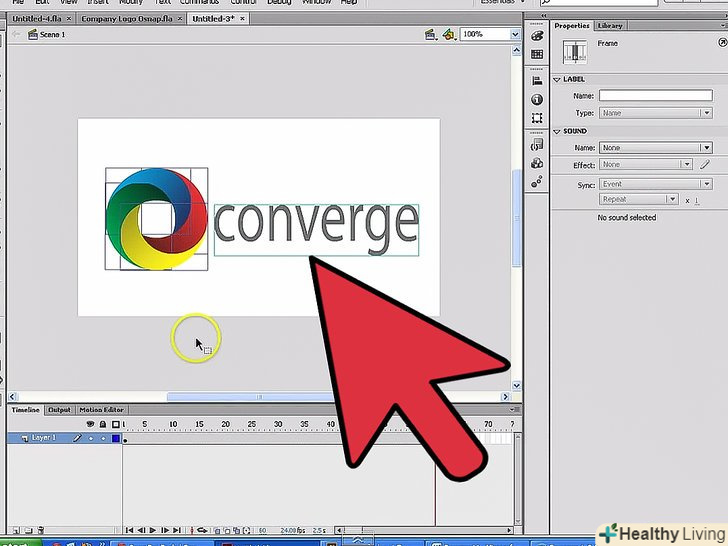Image resolution: width=728 pixels, height=546 pixels.
Task: Open the sound Name dropdown
Action: [x=656, y=148]
